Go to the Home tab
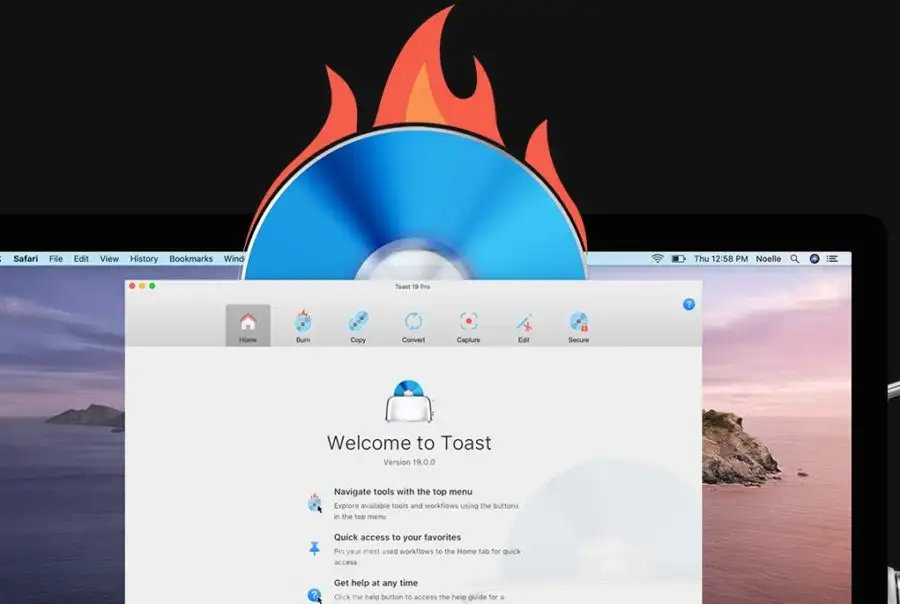The height and width of the screenshot is (604, 900). tap(248, 325)
